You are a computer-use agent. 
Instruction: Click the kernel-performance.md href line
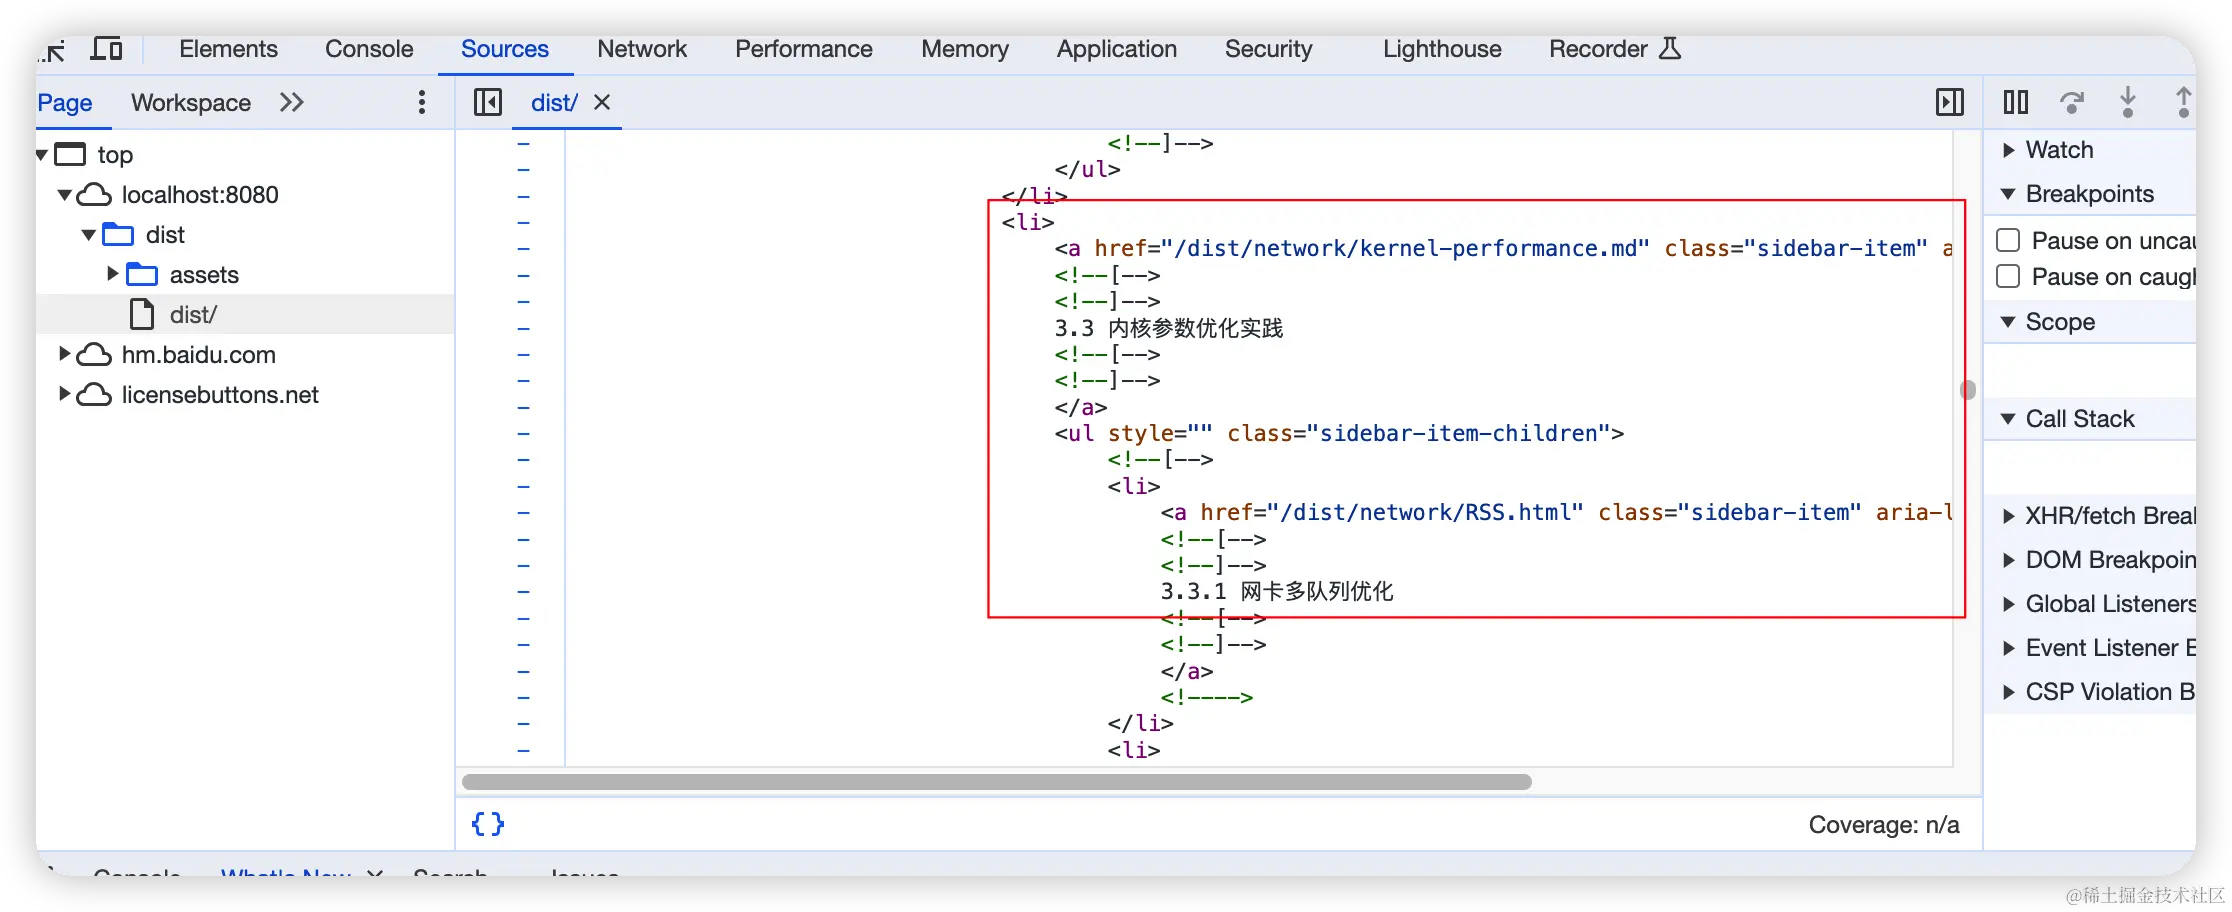tap(1503, 248)
